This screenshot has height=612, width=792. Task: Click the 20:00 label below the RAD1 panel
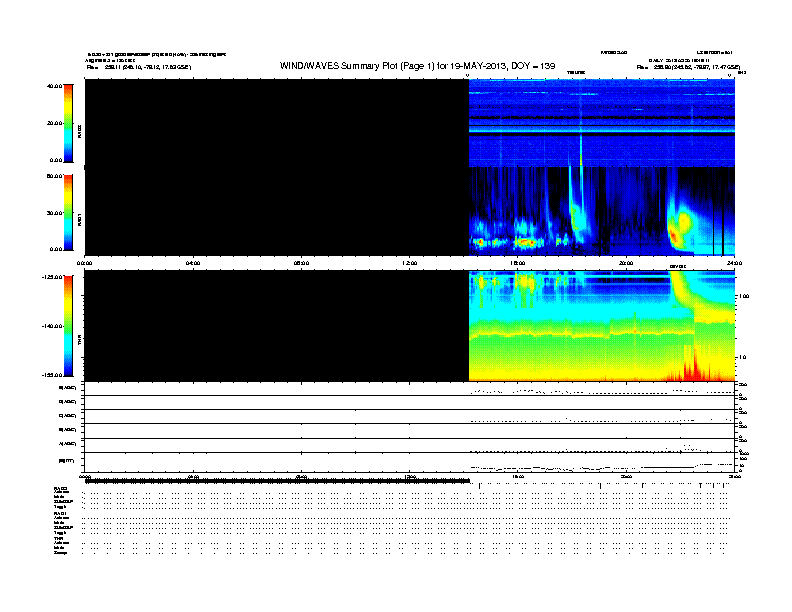pos(626,263)
